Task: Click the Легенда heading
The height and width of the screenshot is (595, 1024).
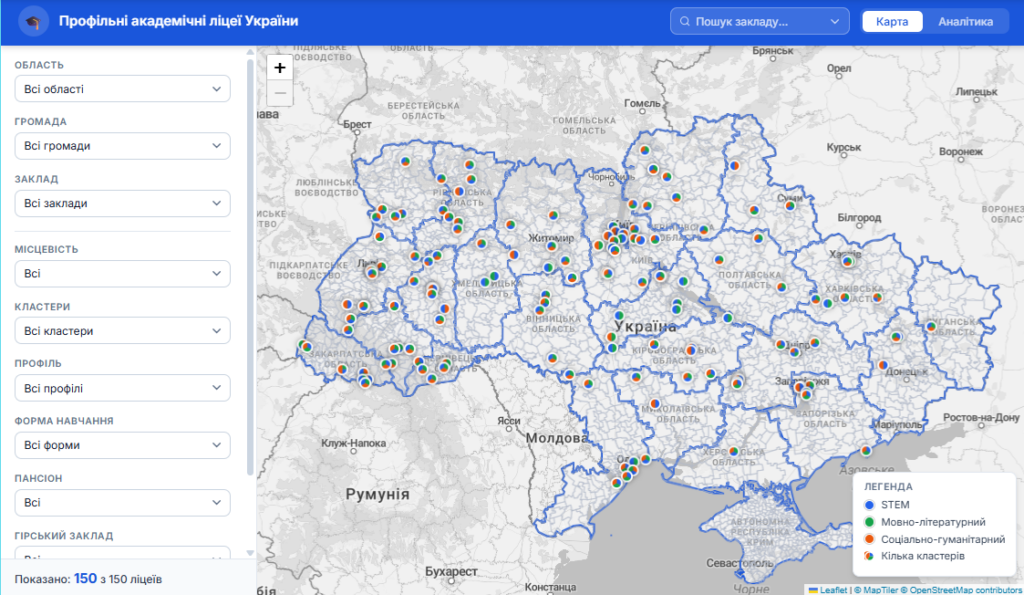Action: pos(888,487)
